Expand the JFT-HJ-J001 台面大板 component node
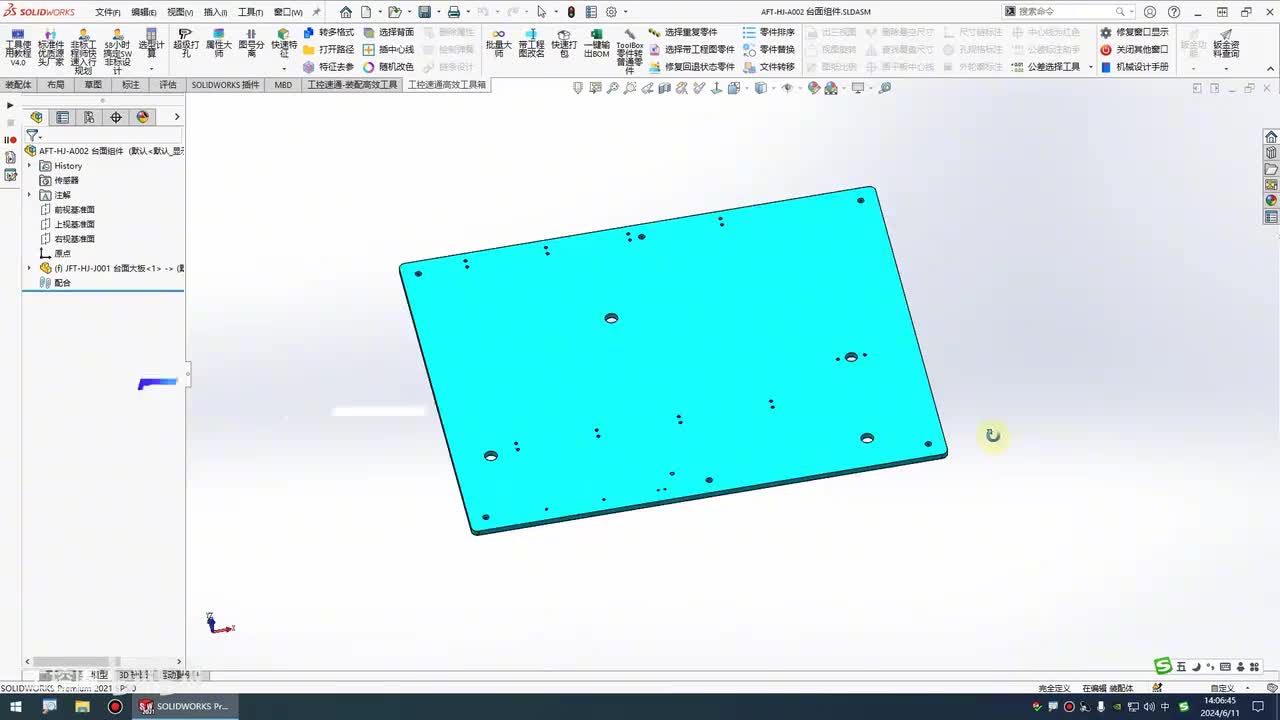This screenshot has width=1280, height=720. (x=29, y=268)
